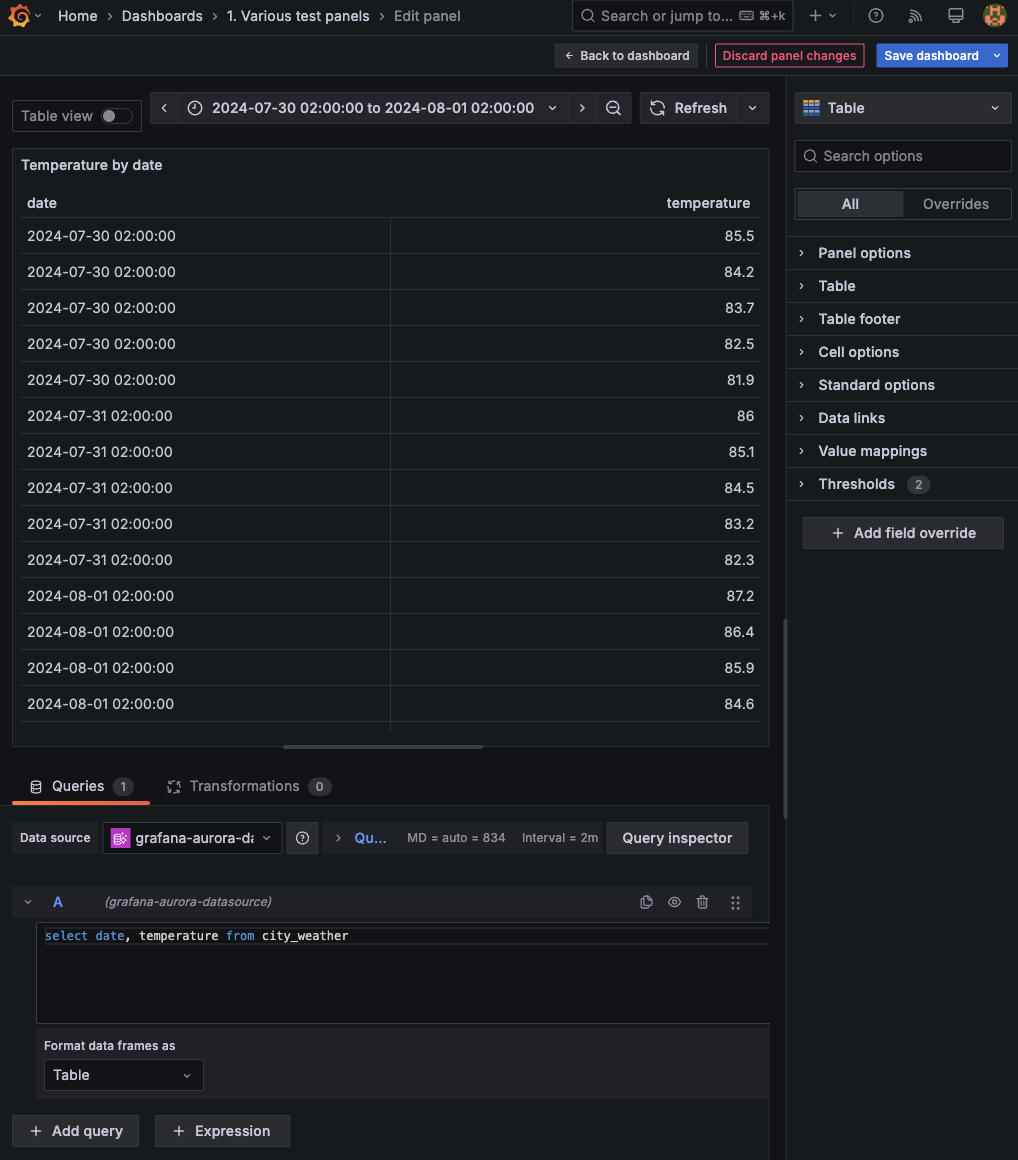Expand Panel options section

click(x=903, y=253)
